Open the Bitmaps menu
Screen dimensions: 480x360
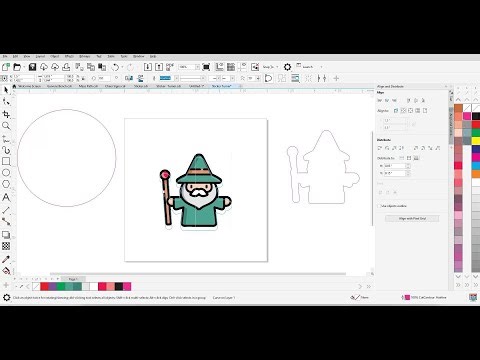point(84,57)
